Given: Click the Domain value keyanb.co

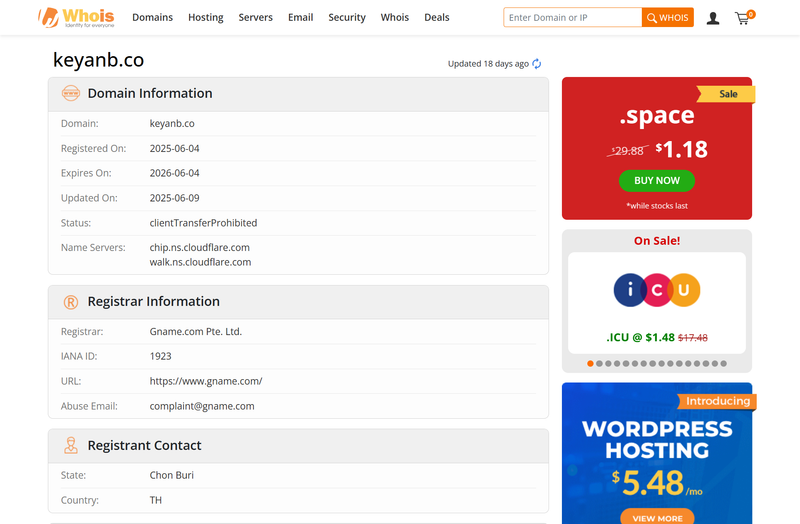Looking at the screenshot, I should [172, 123].
